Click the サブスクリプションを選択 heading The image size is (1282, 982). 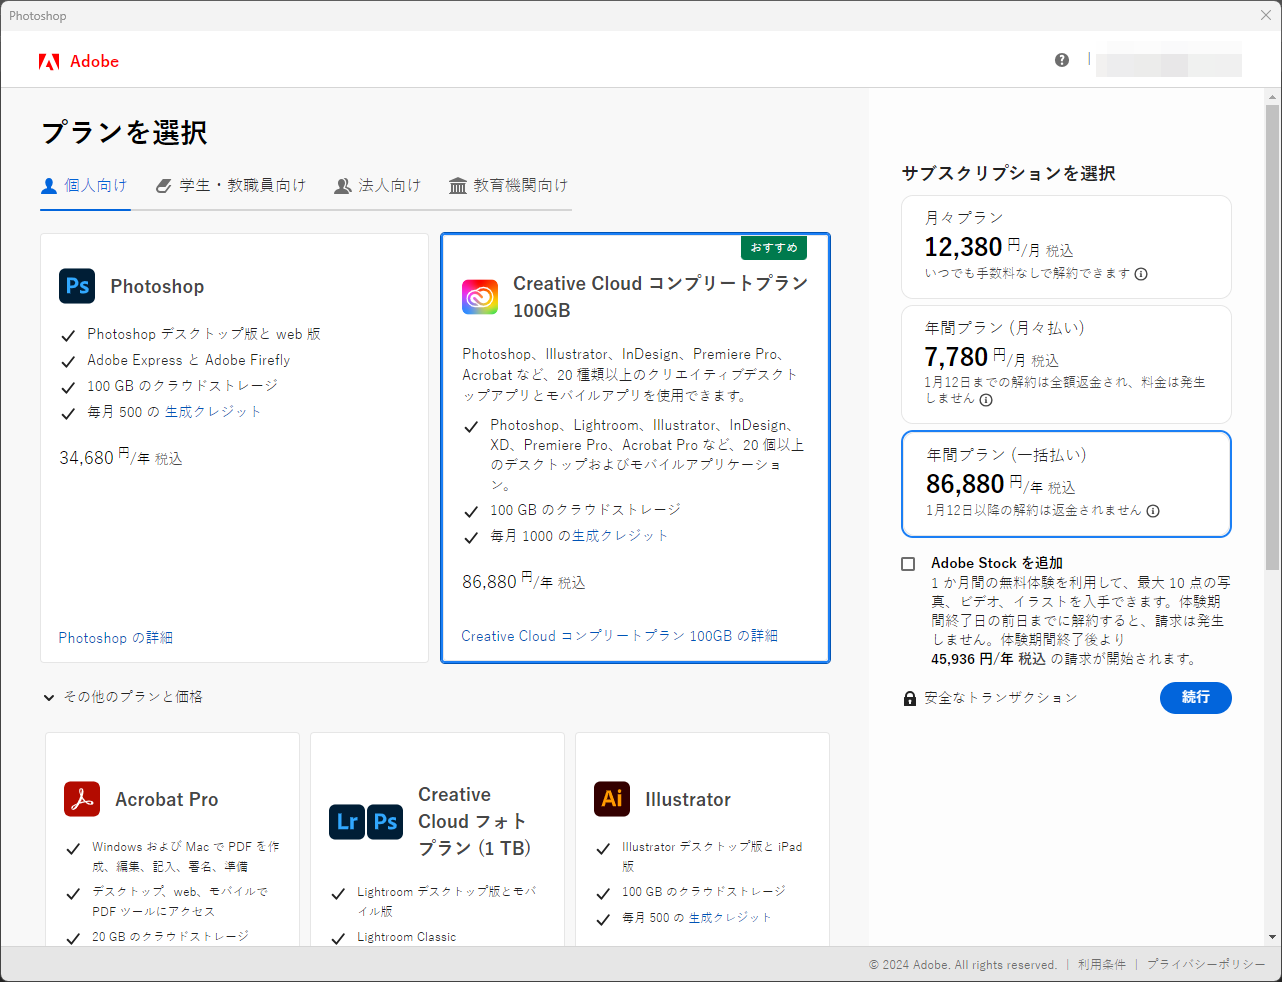click(x=1008, y=174)
